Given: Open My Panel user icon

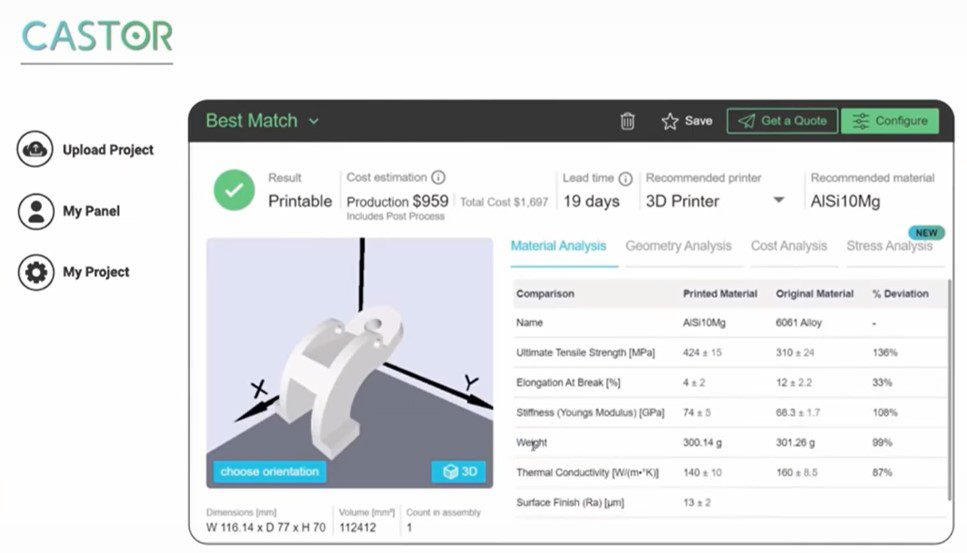Looking at the screenshot, I should point(35,211).
